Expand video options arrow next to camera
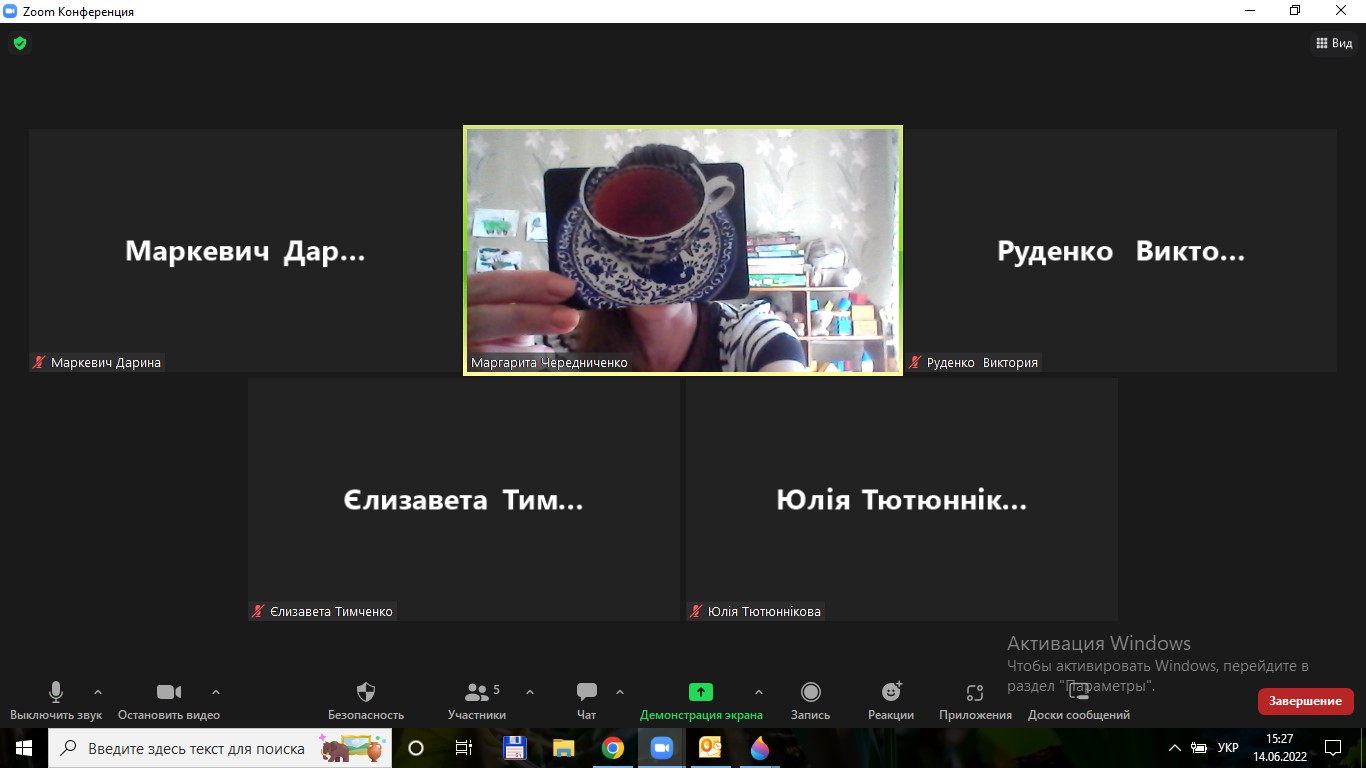 216,692
